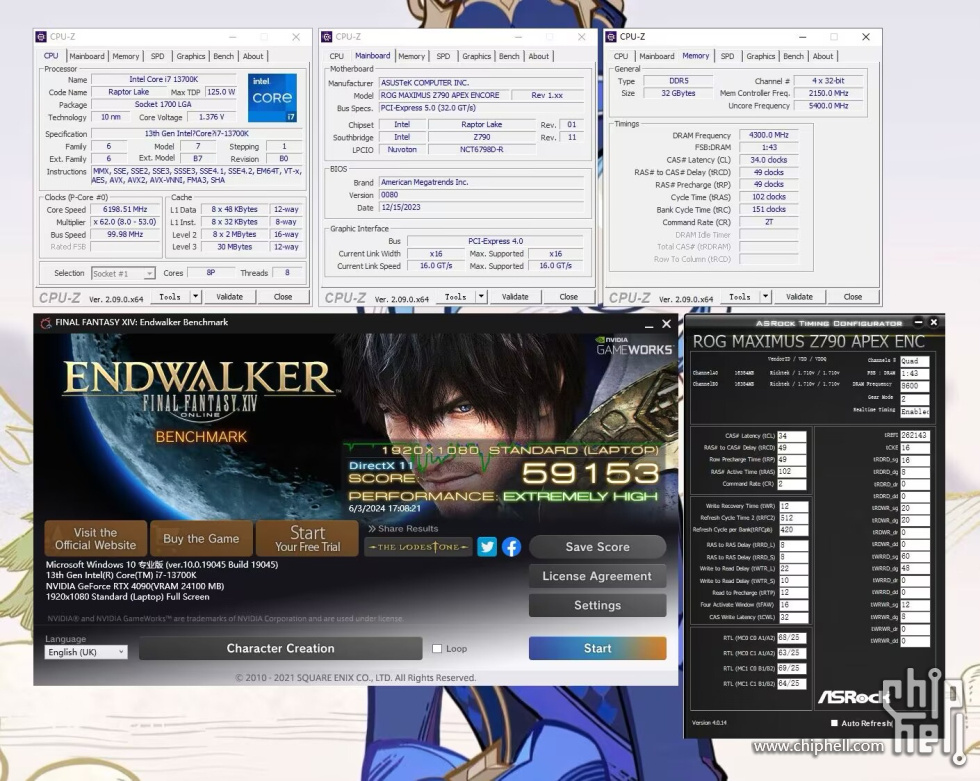This screenshot has width=980, height=781.
Task: Click DRAM Frequency value 4300.0 MHz in CPU-Z
Action: click(x=769, y=135)
